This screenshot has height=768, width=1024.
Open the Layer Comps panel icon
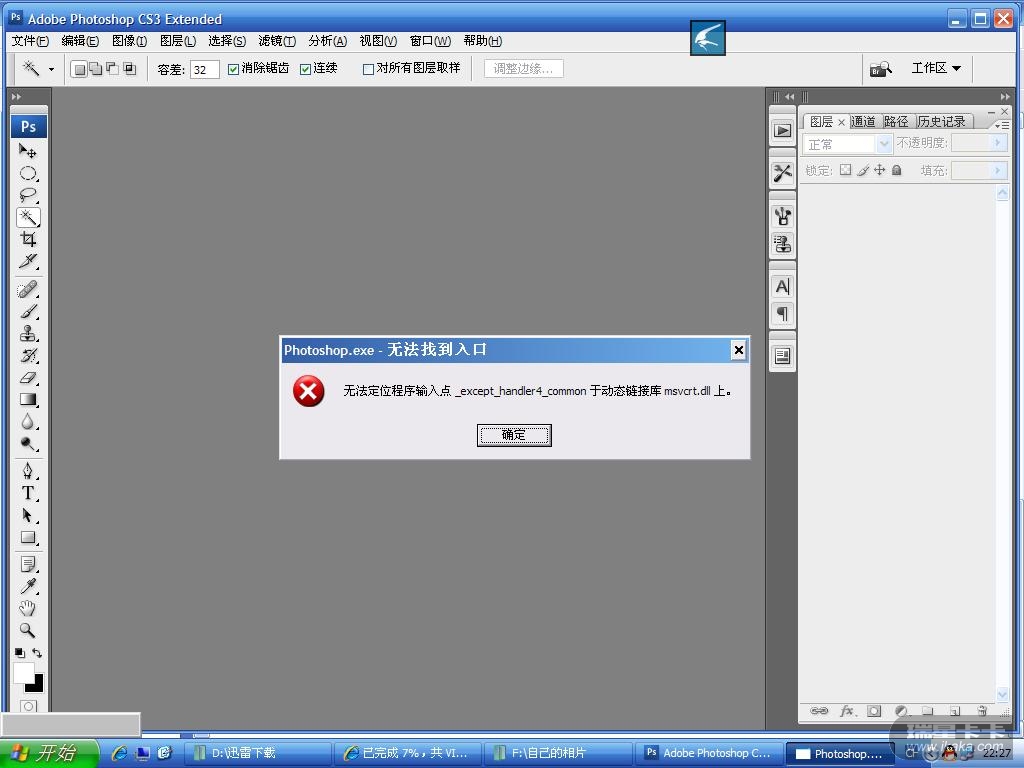point(782,357)
